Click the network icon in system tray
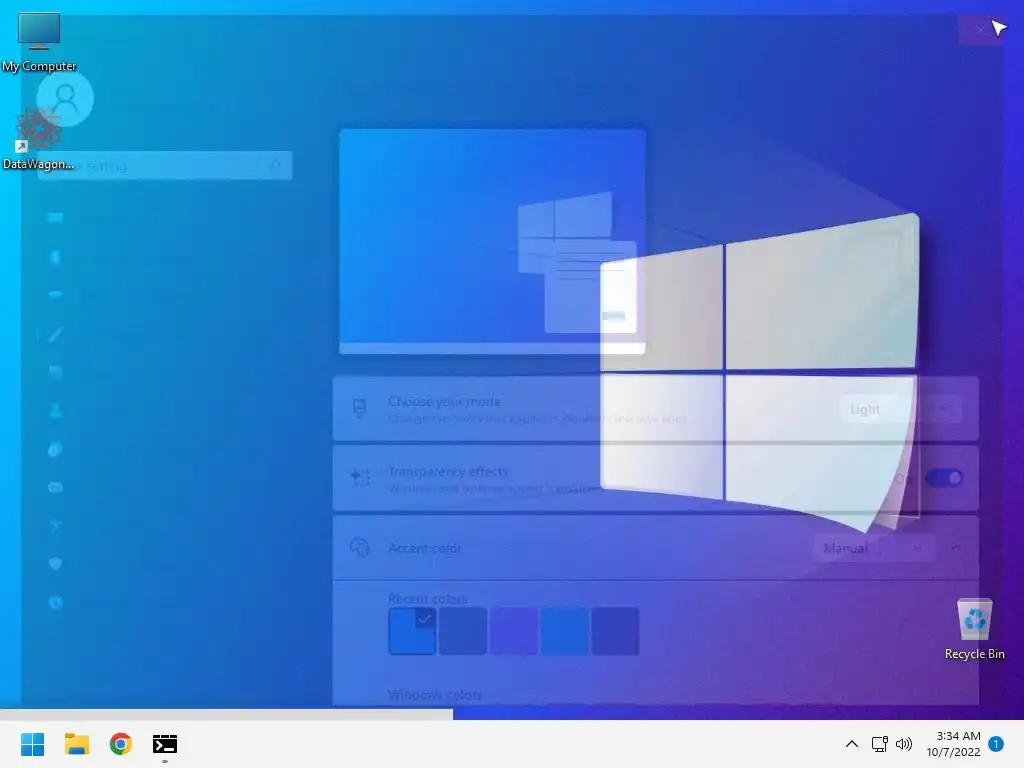The height and width of the screenshot is (768, 1024). (x=879, y=744)
